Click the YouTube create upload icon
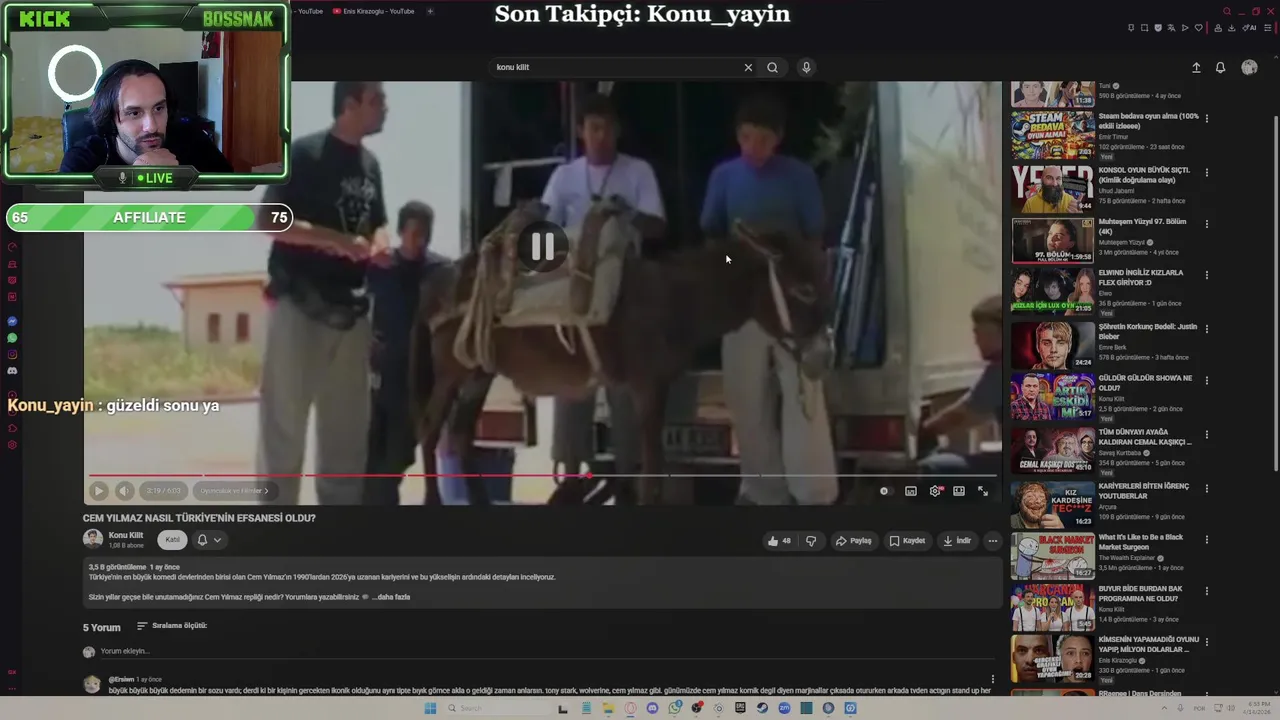 pyautogui.click(x=1196, y=67)
